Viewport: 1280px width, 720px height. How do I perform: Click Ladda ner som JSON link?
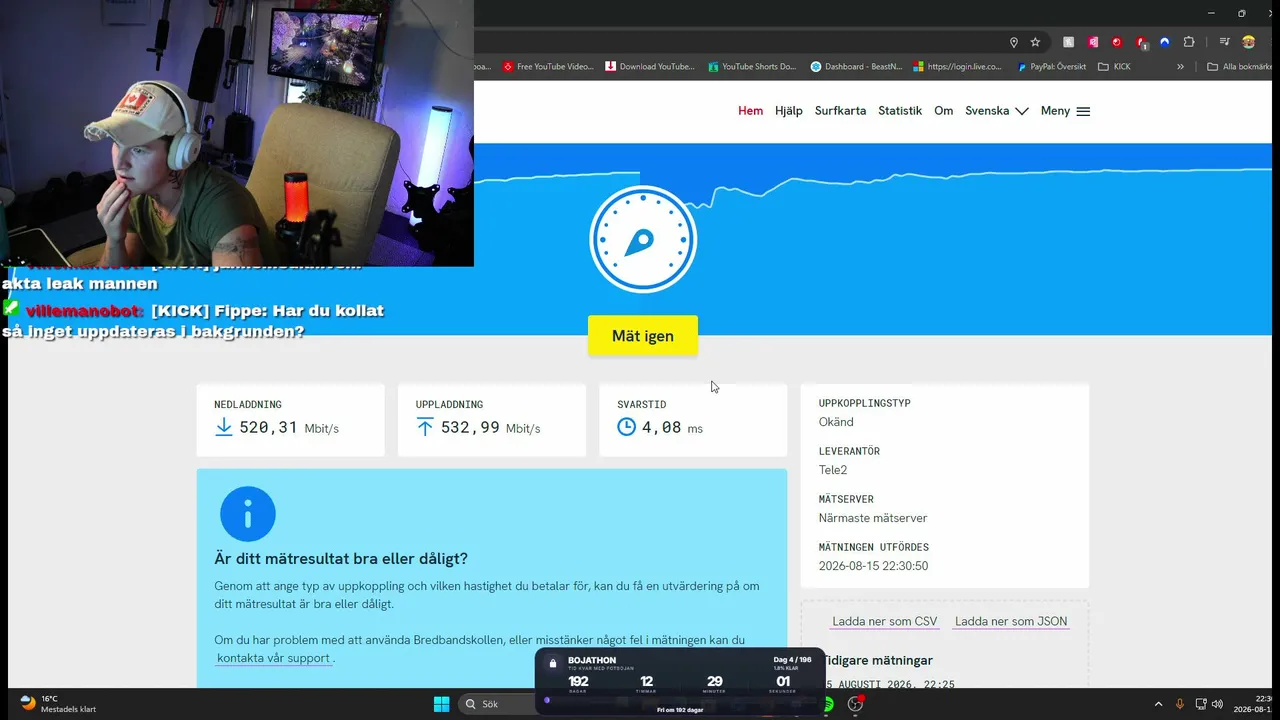[x=1011, y=621]
